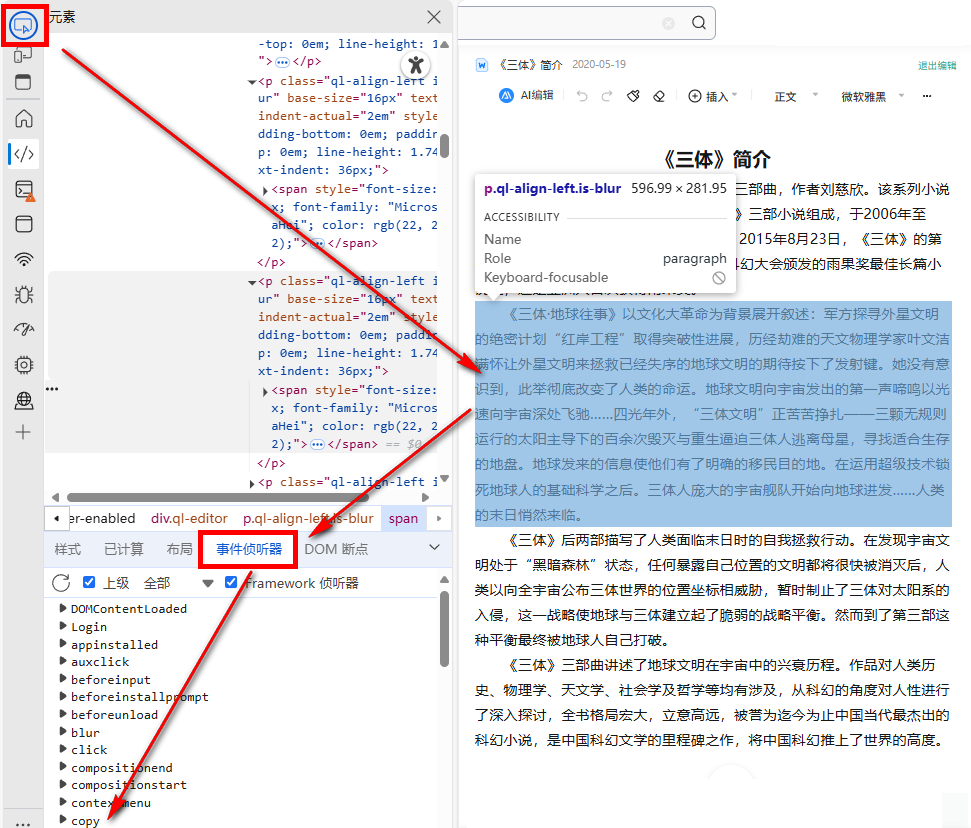
Task: Open the Network wifi icon panel
Action: [x=24, y=259]
